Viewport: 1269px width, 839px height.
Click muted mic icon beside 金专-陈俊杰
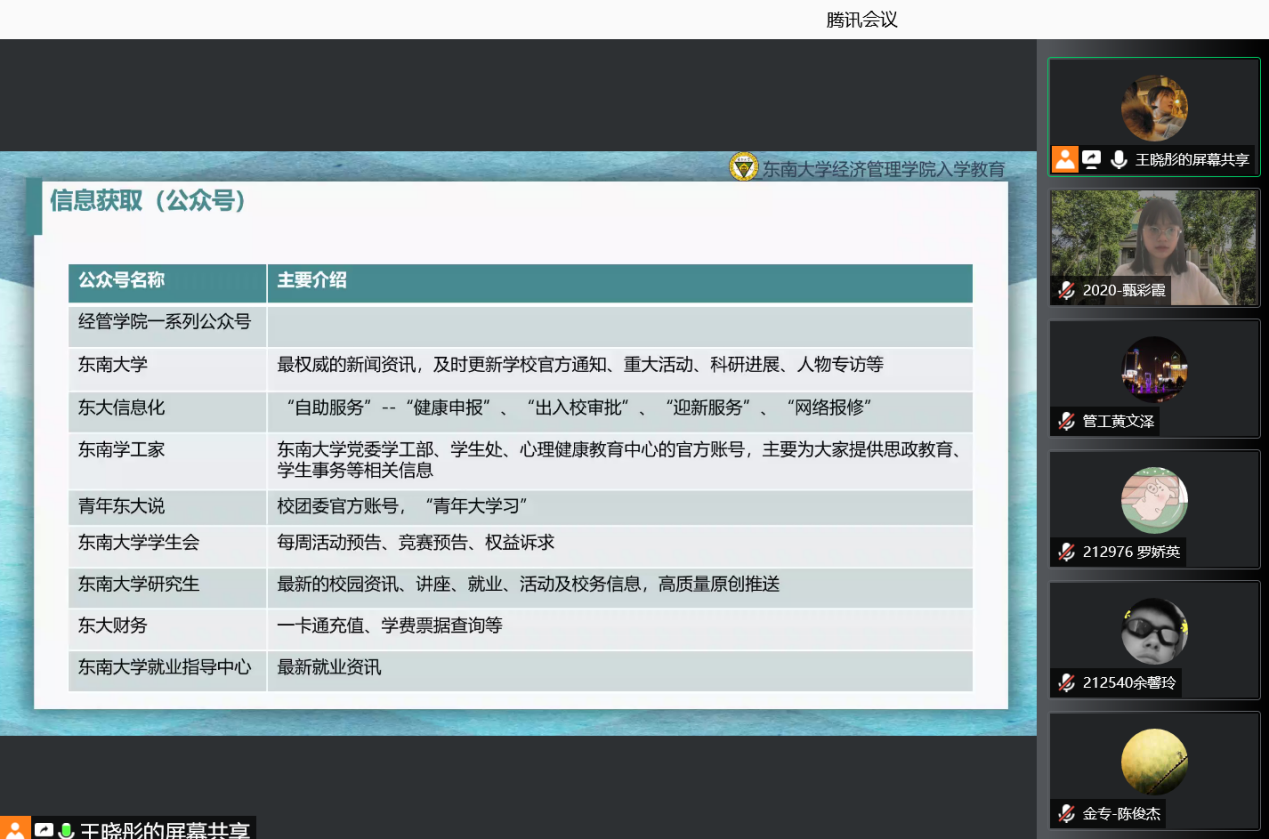pyautogui.click(x=1067, y=814)
